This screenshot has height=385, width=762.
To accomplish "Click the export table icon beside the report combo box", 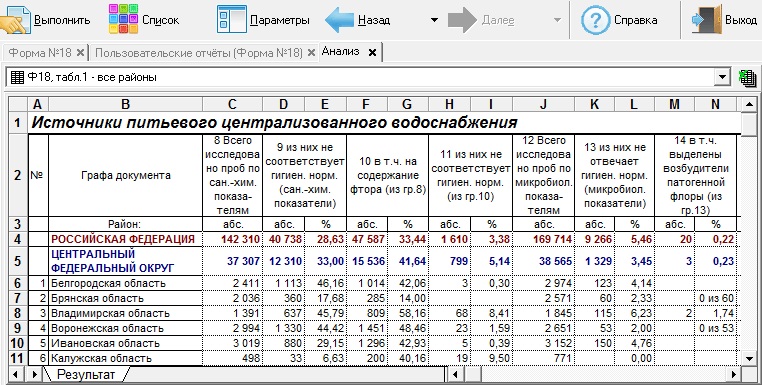I will click(747, 77).
